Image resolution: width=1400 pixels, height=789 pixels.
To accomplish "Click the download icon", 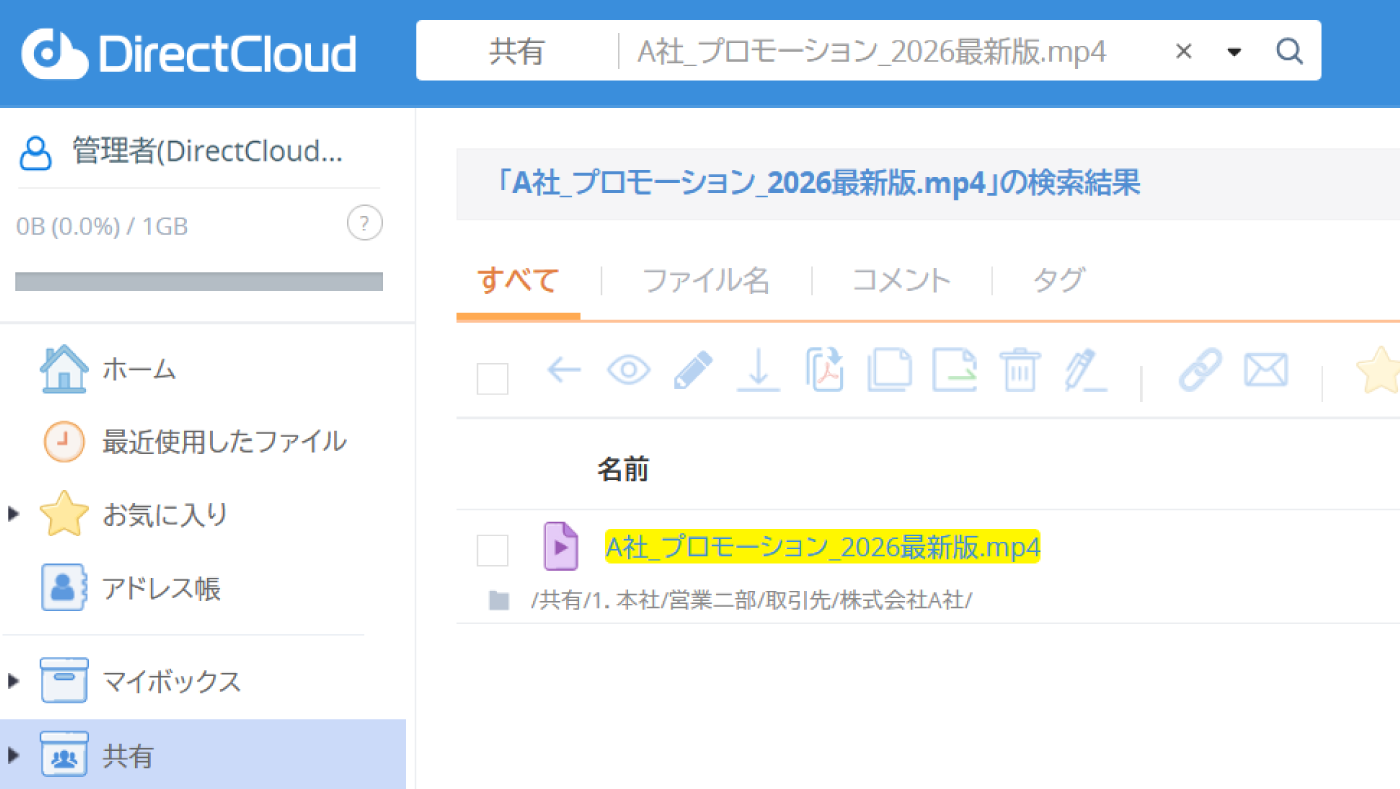I will coord(758,370).
